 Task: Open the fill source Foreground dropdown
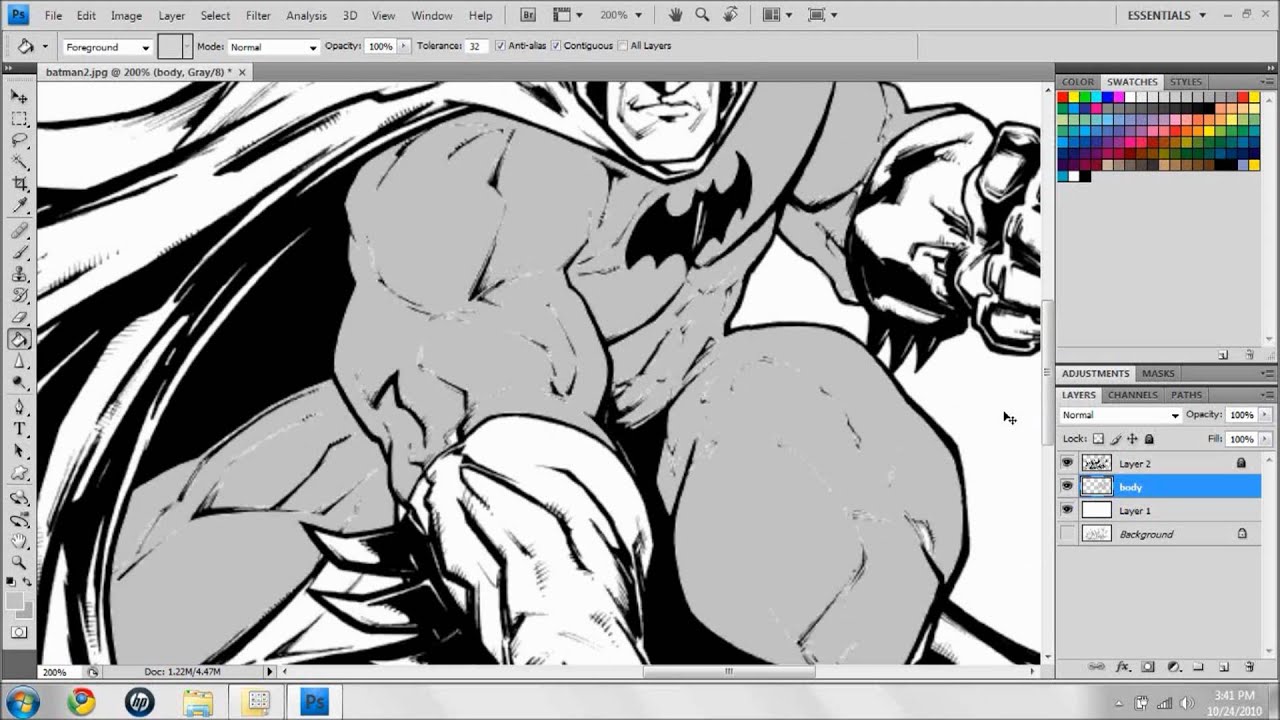pos(107,47)
